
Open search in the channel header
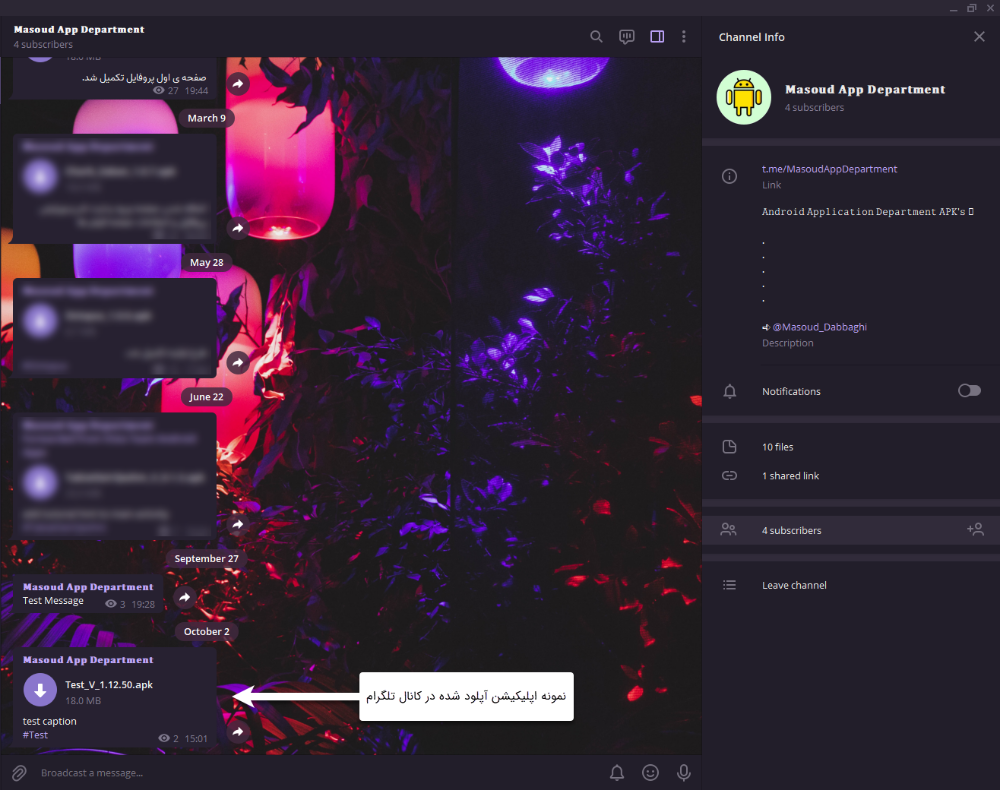[x=596, y=36]
